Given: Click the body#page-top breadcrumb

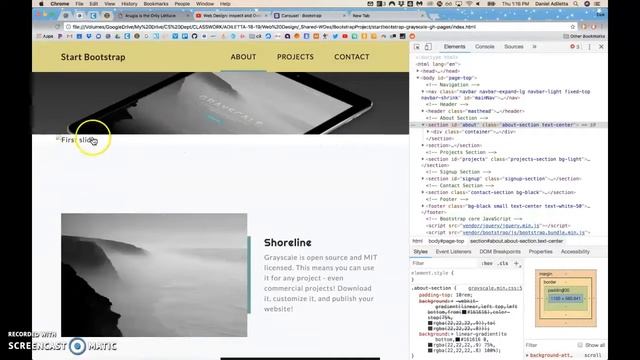Looking at the screenshot, I should click(446, 241).
